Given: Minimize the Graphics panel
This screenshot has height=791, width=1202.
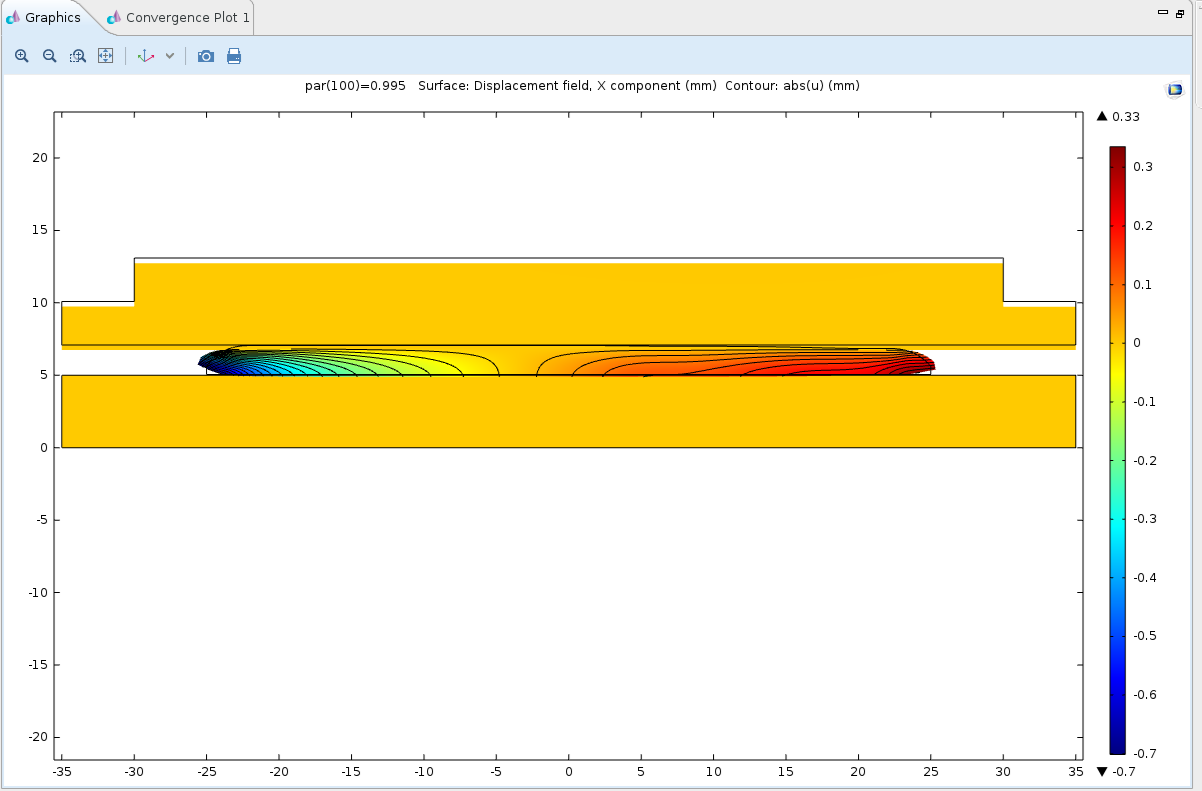Looking at the screenshot, I should pyautogui.click(x=1162, y=13).
